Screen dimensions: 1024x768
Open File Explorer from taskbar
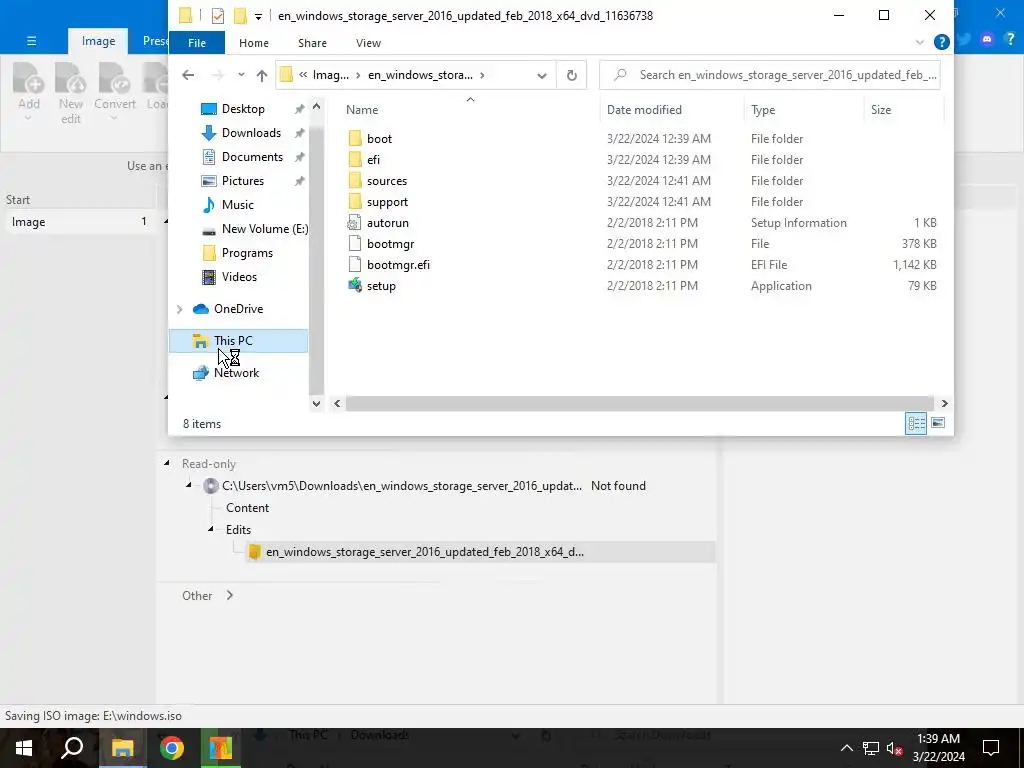pos(122,748)
